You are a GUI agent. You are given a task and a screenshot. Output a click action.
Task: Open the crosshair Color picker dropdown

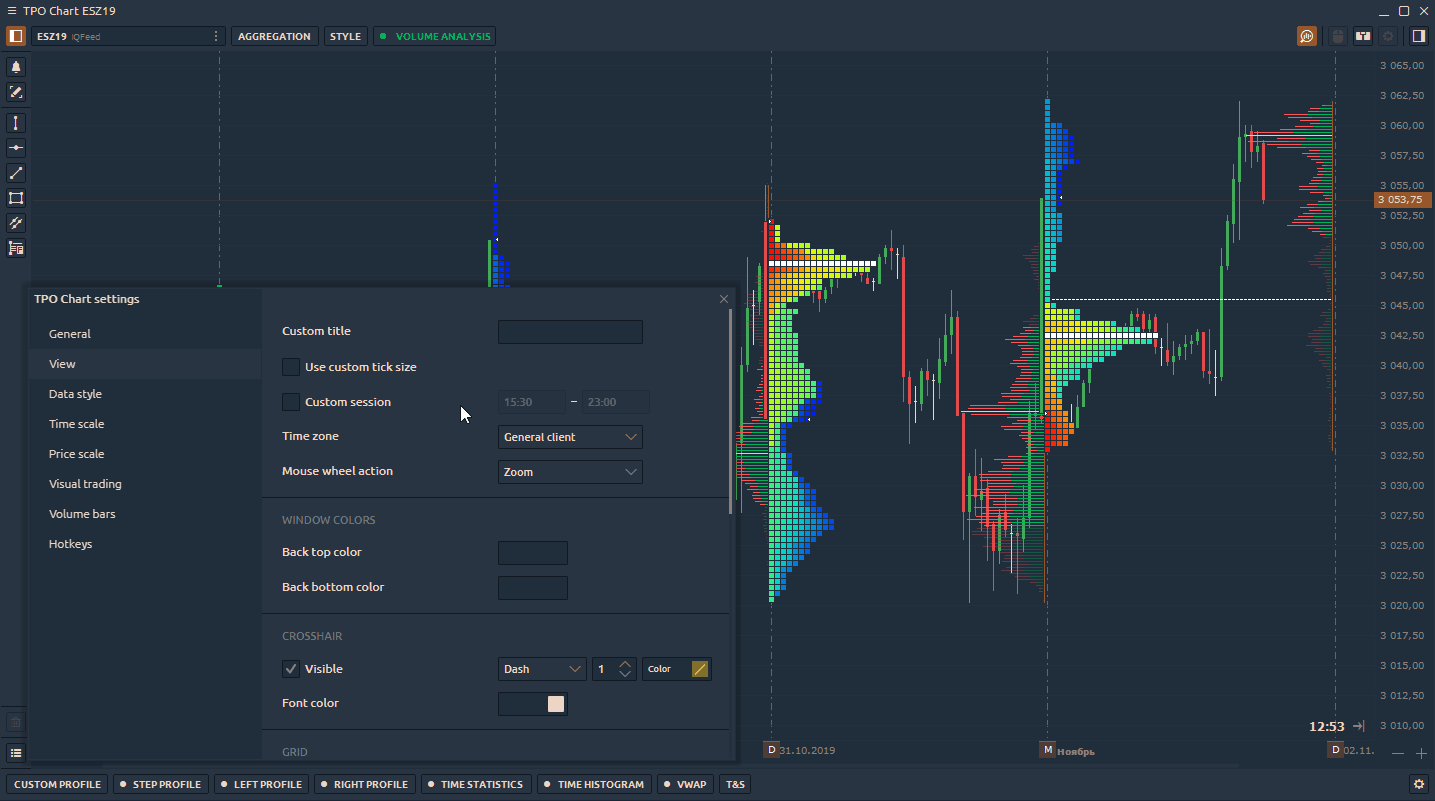coord(677,669)
